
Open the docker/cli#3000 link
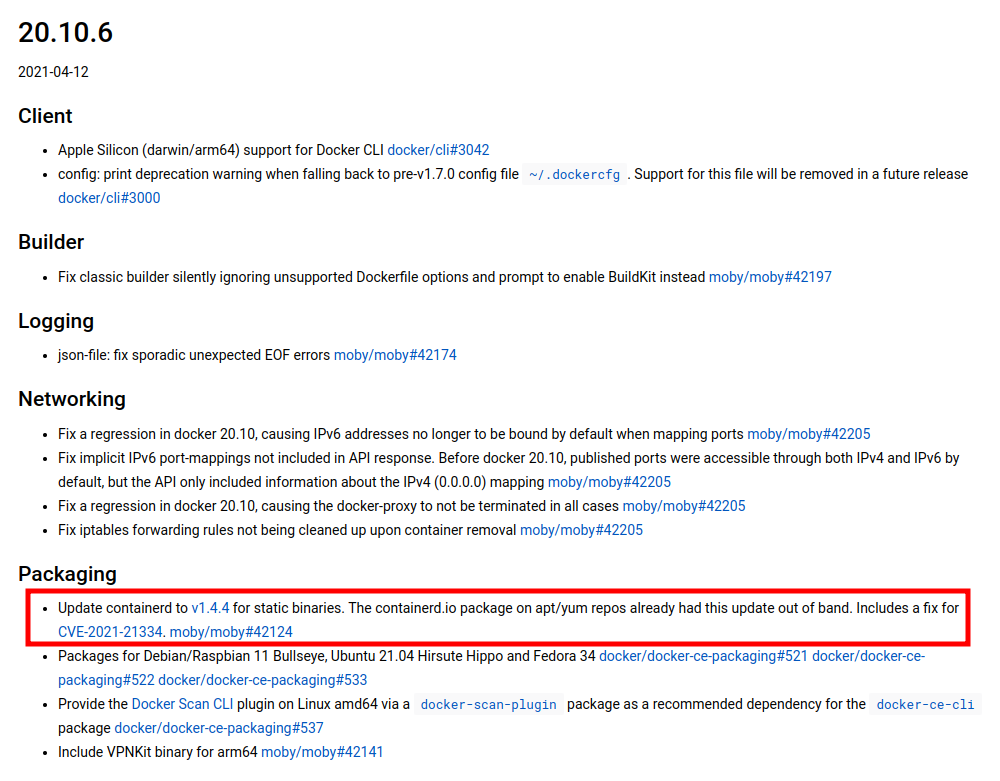109,198
